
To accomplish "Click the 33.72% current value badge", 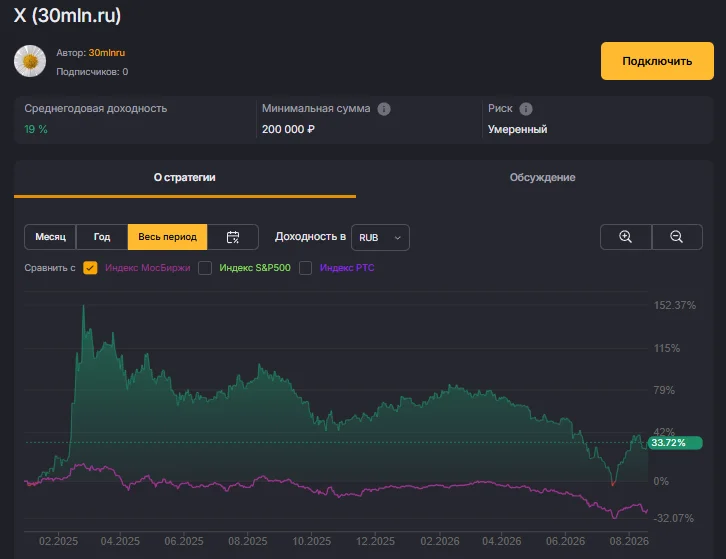I will [675, 443].
